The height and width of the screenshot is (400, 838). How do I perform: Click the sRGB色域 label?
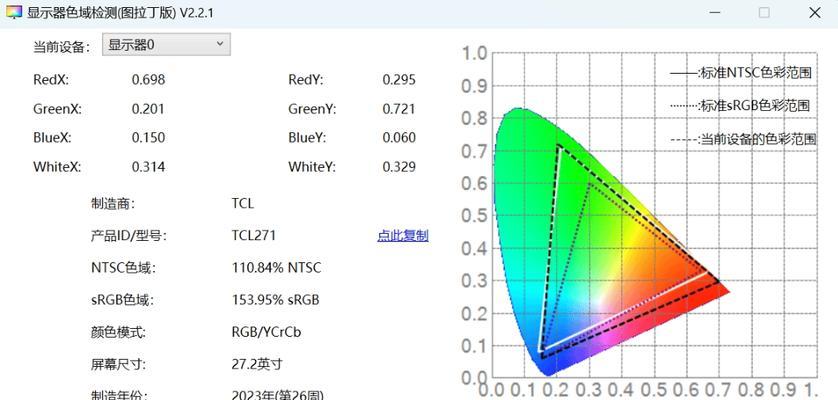pos(122,300)
